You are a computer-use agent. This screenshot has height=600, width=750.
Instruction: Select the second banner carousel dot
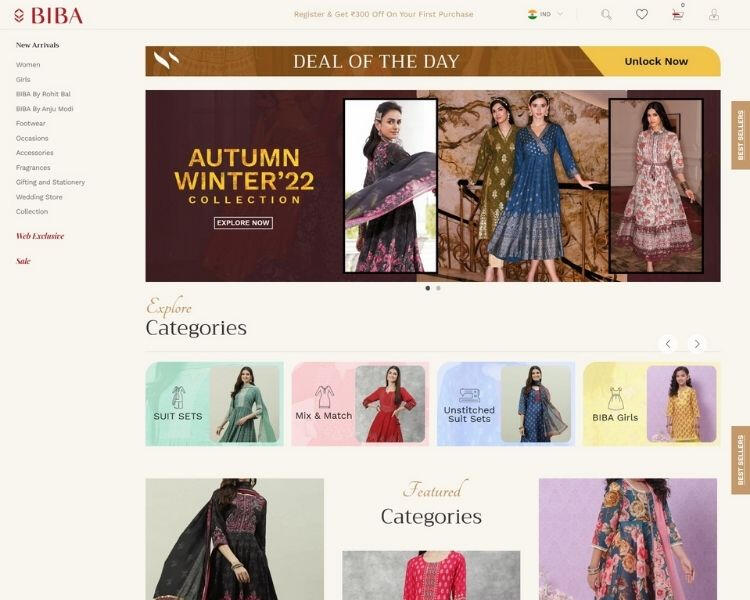[438, 288]
